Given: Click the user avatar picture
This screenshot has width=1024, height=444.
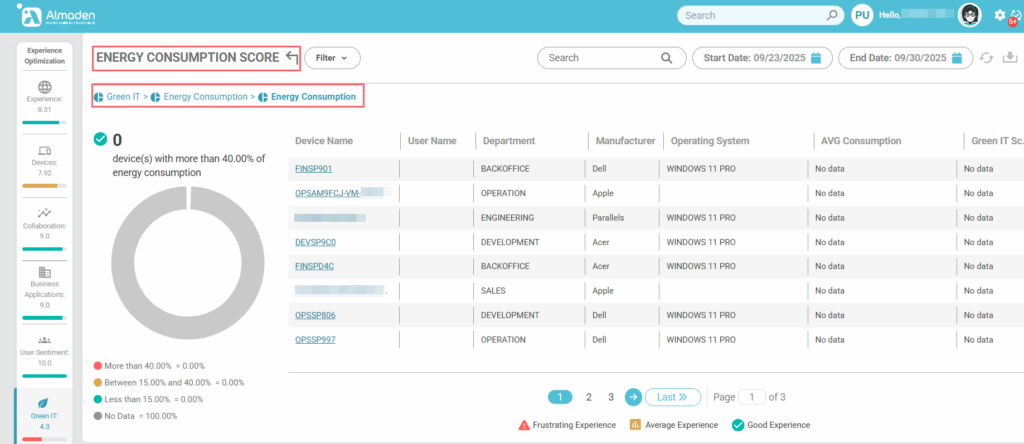Looking at the screenshot, I should 969,15.
